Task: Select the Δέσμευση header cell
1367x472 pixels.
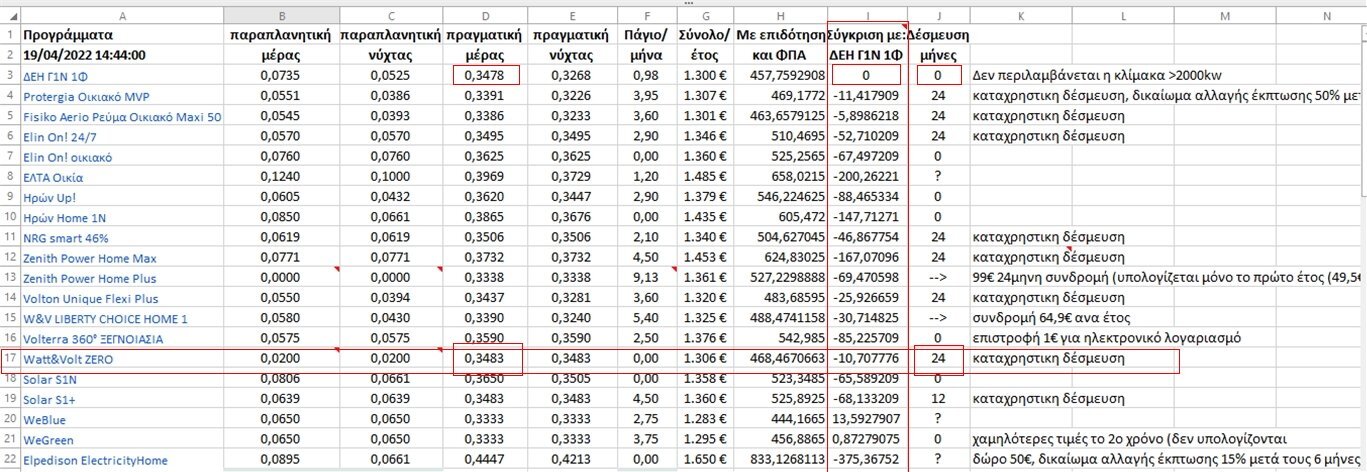Action: pyautogui.click(x=937, y=35)
